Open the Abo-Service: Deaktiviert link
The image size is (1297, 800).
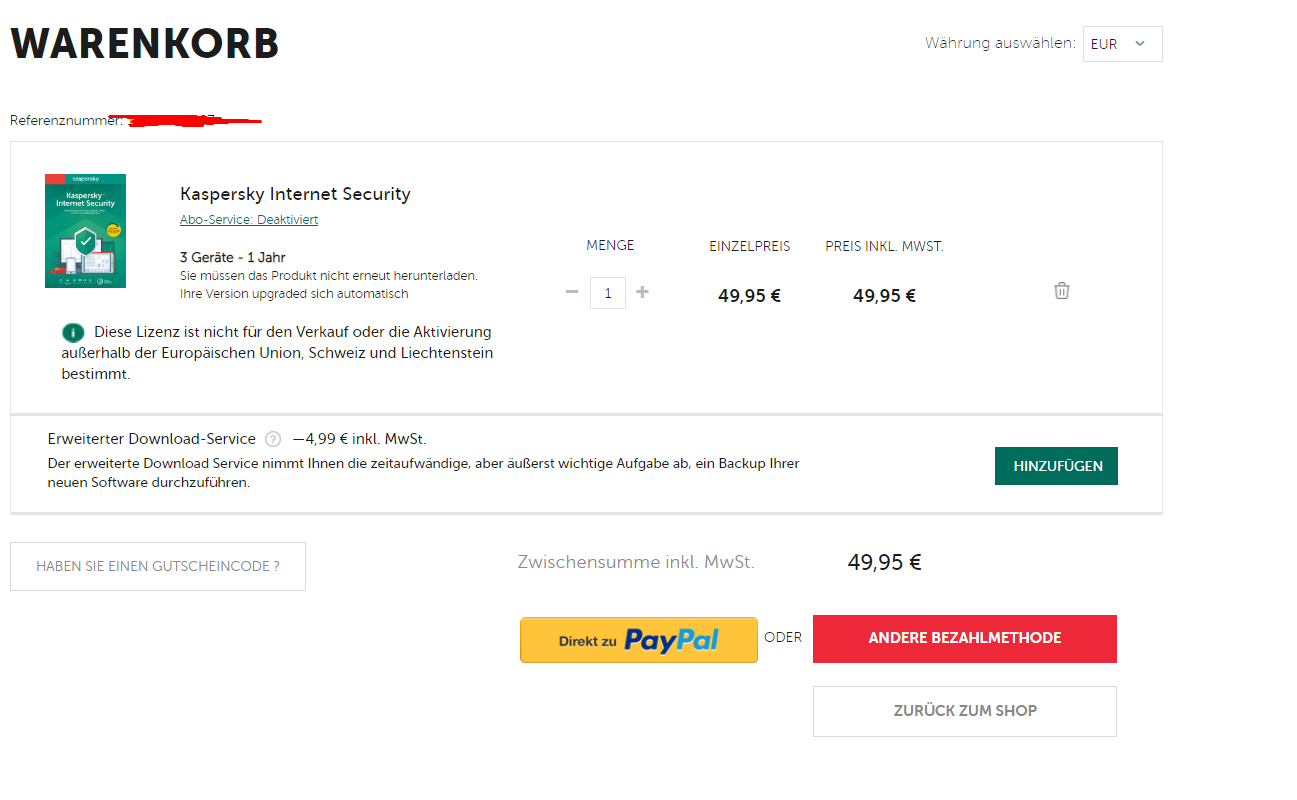(x=249, y=220)
